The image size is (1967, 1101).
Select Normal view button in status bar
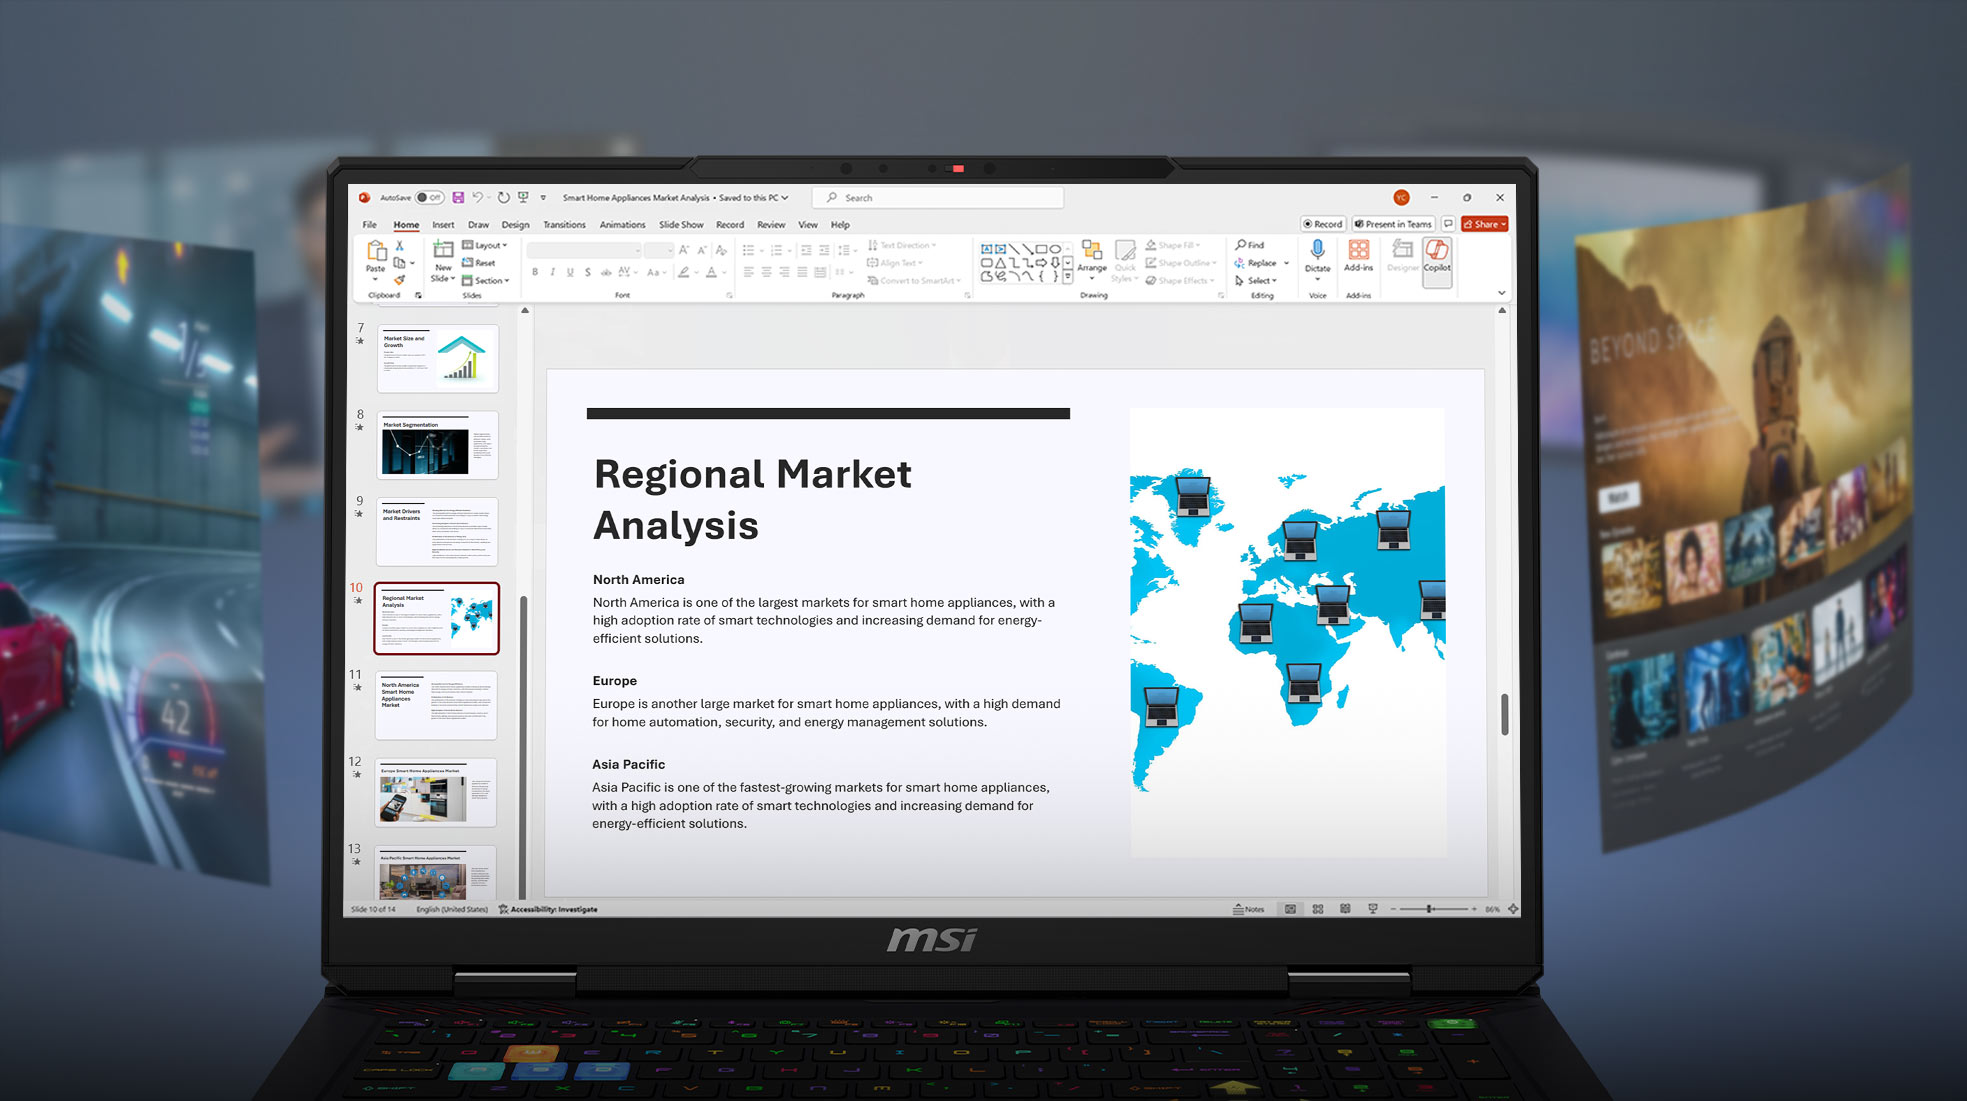(x=1290, y=909)
